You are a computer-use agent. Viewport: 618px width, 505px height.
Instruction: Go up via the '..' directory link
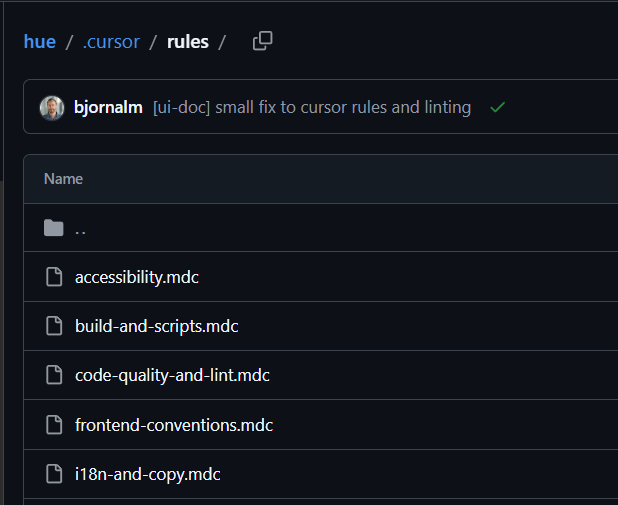click(x=80, y=228)
